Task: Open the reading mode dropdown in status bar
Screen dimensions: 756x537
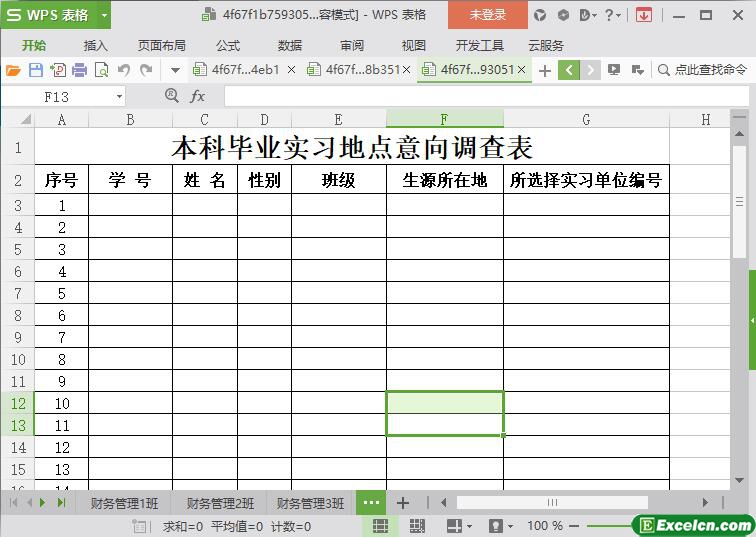Action: pyautogui.click(x=470, y=526)
